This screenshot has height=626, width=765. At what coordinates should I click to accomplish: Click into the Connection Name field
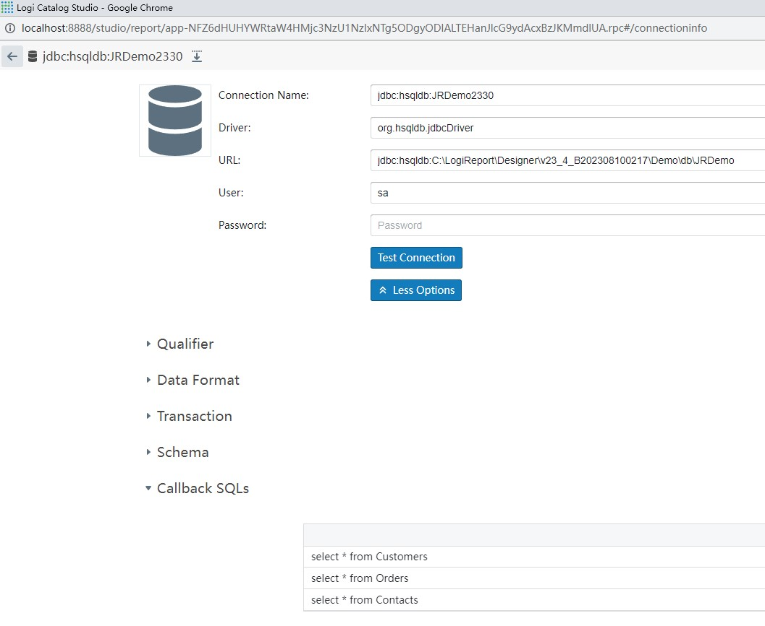(x=567, y=95)
